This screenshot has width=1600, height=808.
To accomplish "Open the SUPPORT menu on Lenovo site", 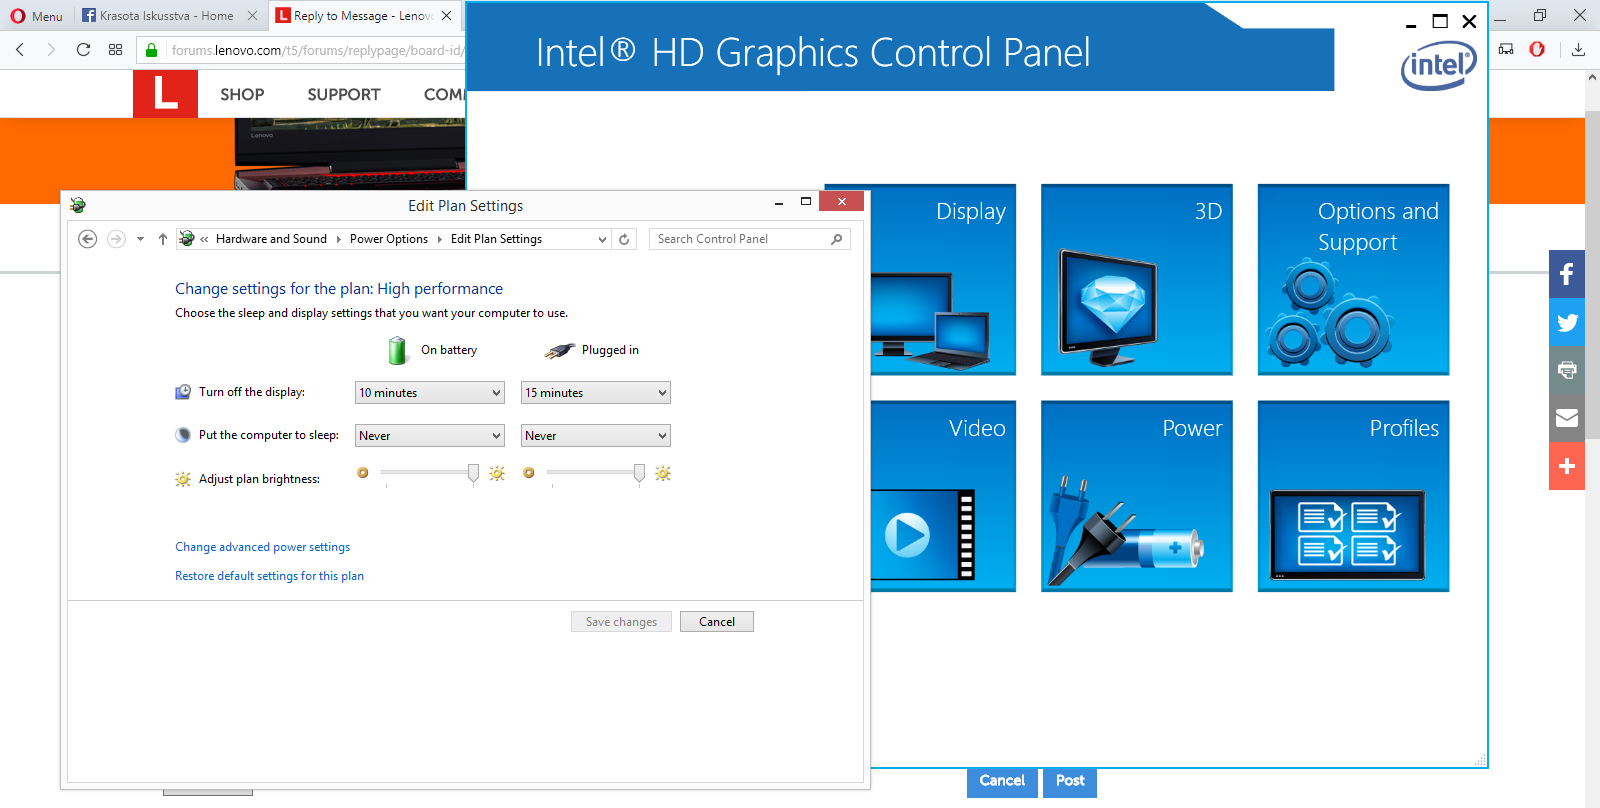I will pos(344,94).
